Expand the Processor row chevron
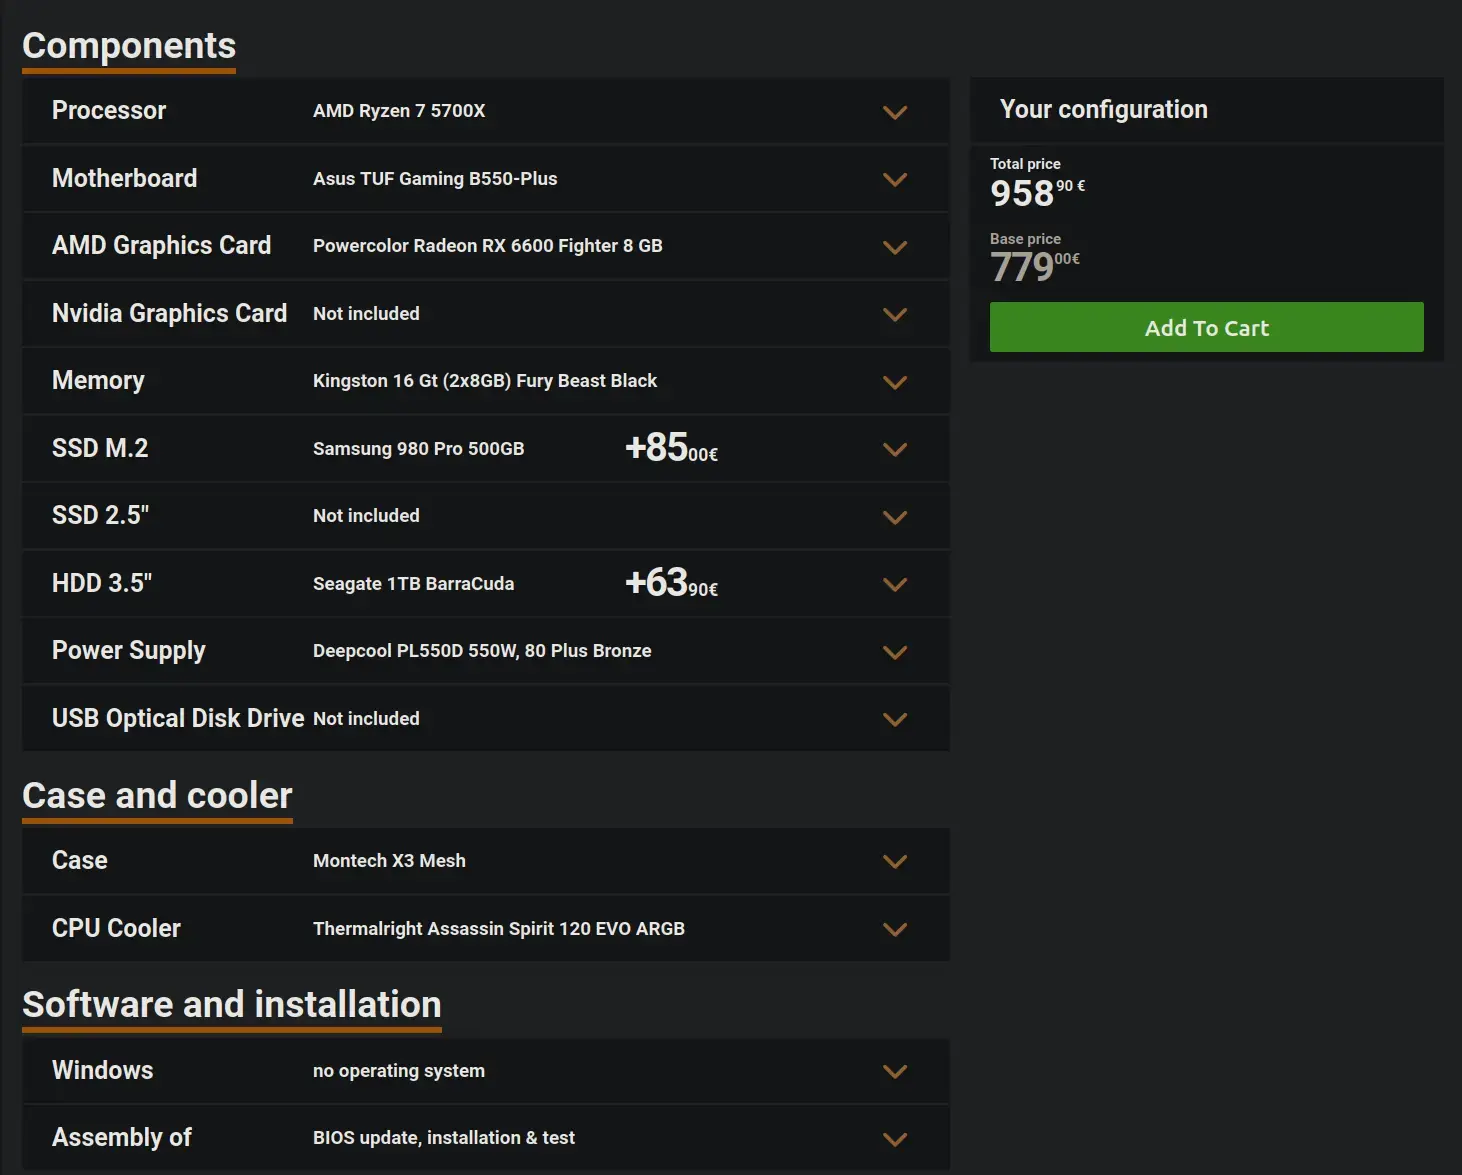The width and height of the screenshot is (1462, 1175). (x=895, y=112)
